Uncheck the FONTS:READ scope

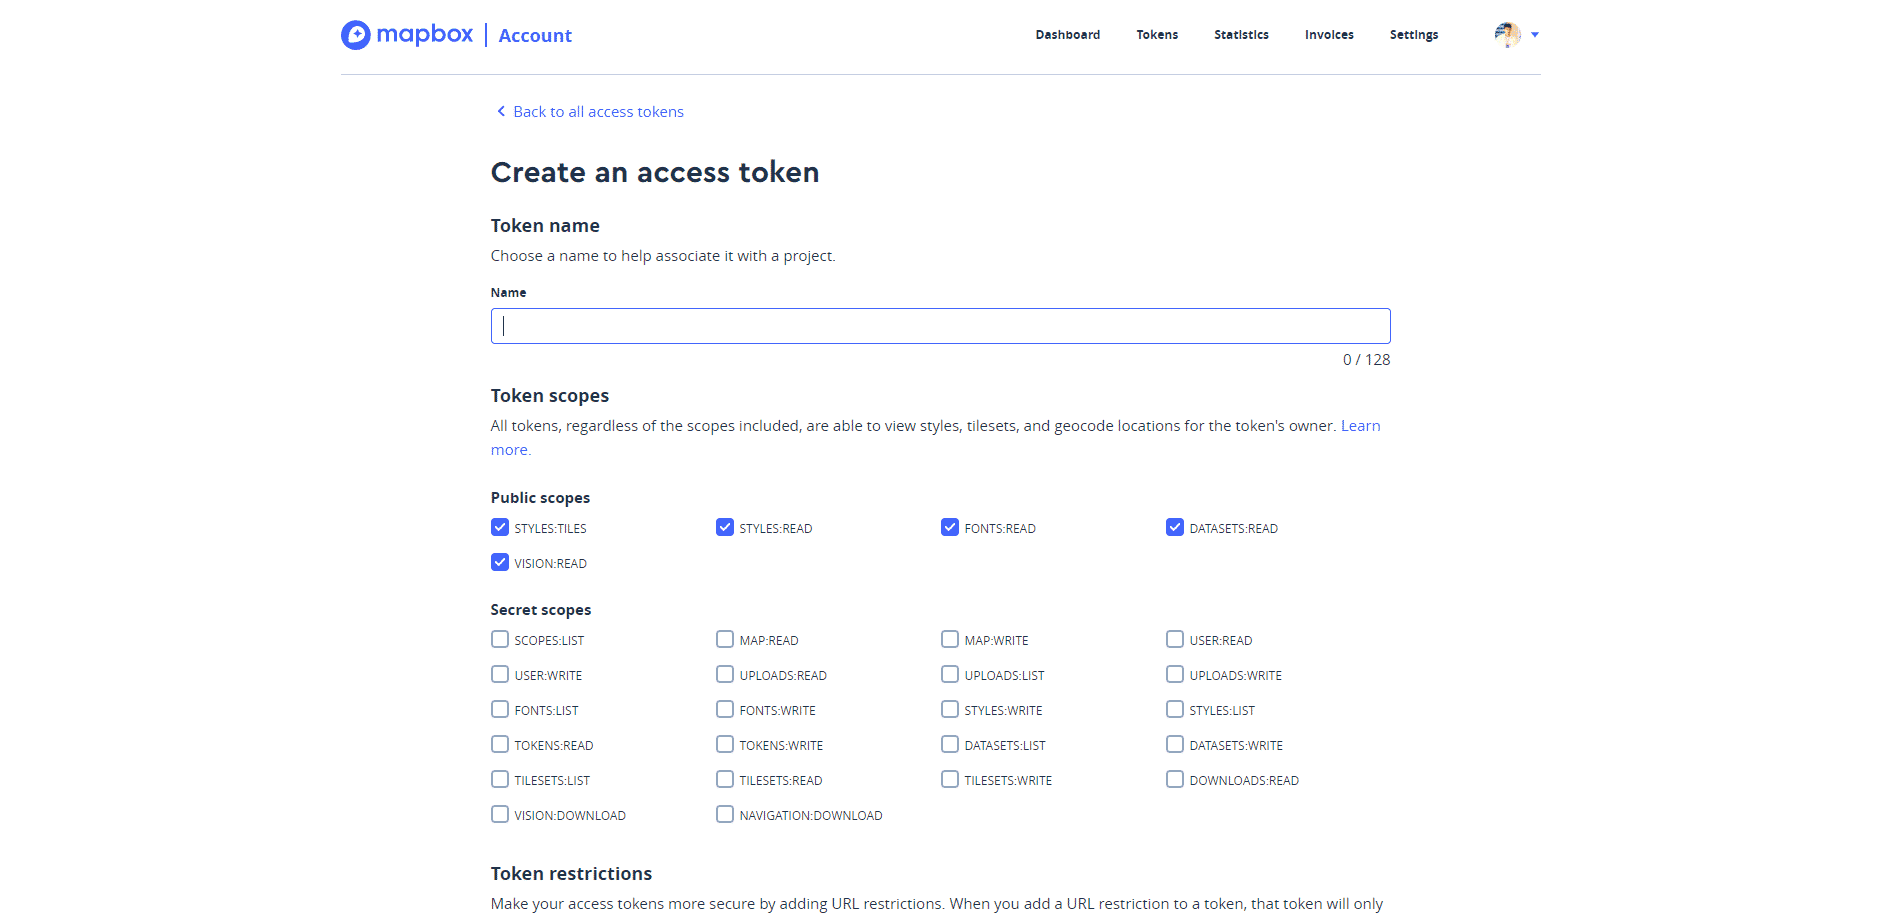point(950,527)
